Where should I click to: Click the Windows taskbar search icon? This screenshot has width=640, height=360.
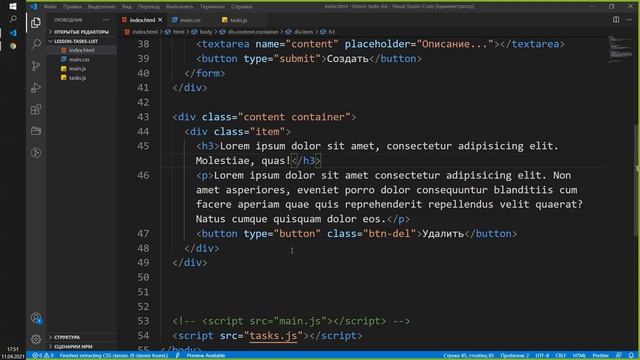(x=13, y=19)
